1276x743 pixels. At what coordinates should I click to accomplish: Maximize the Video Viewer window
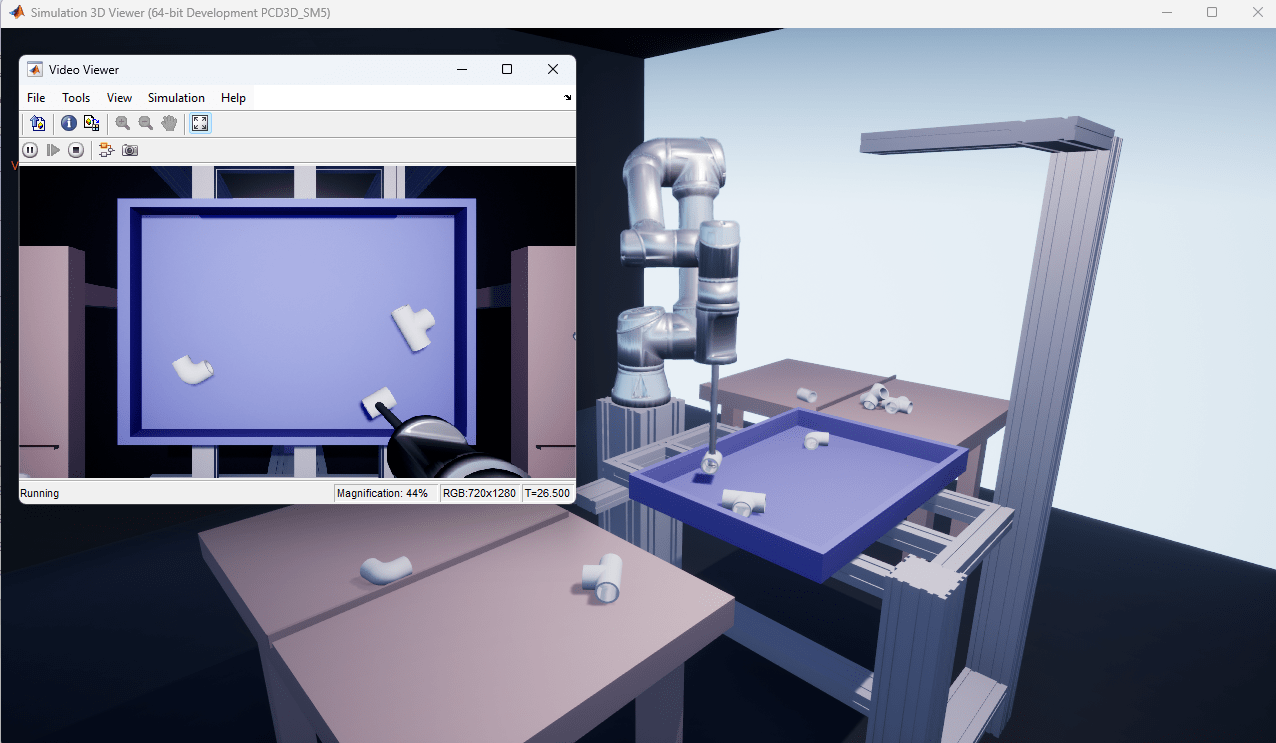pos(507,69)
